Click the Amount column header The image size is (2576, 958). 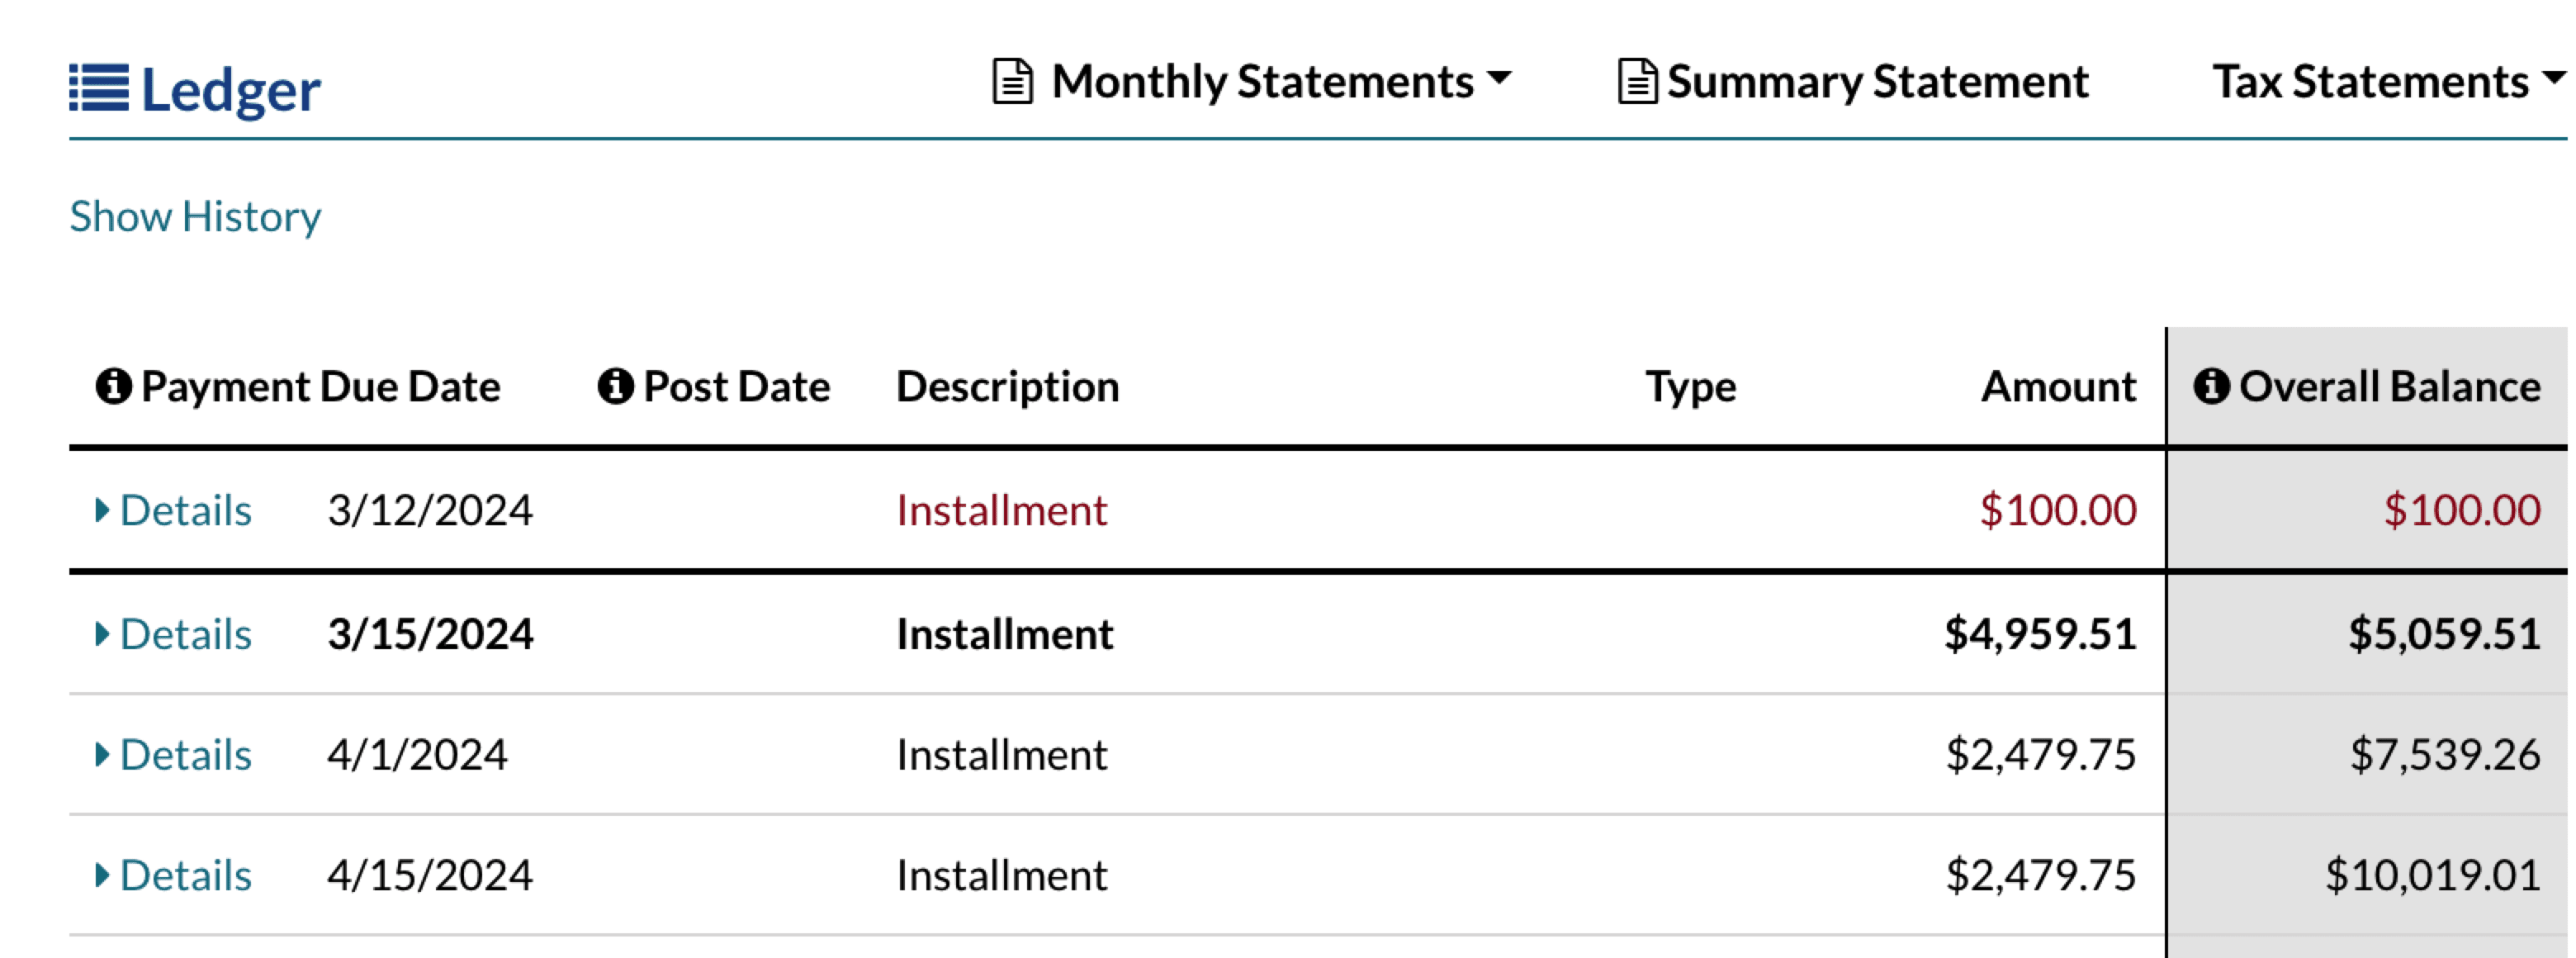2058,386
